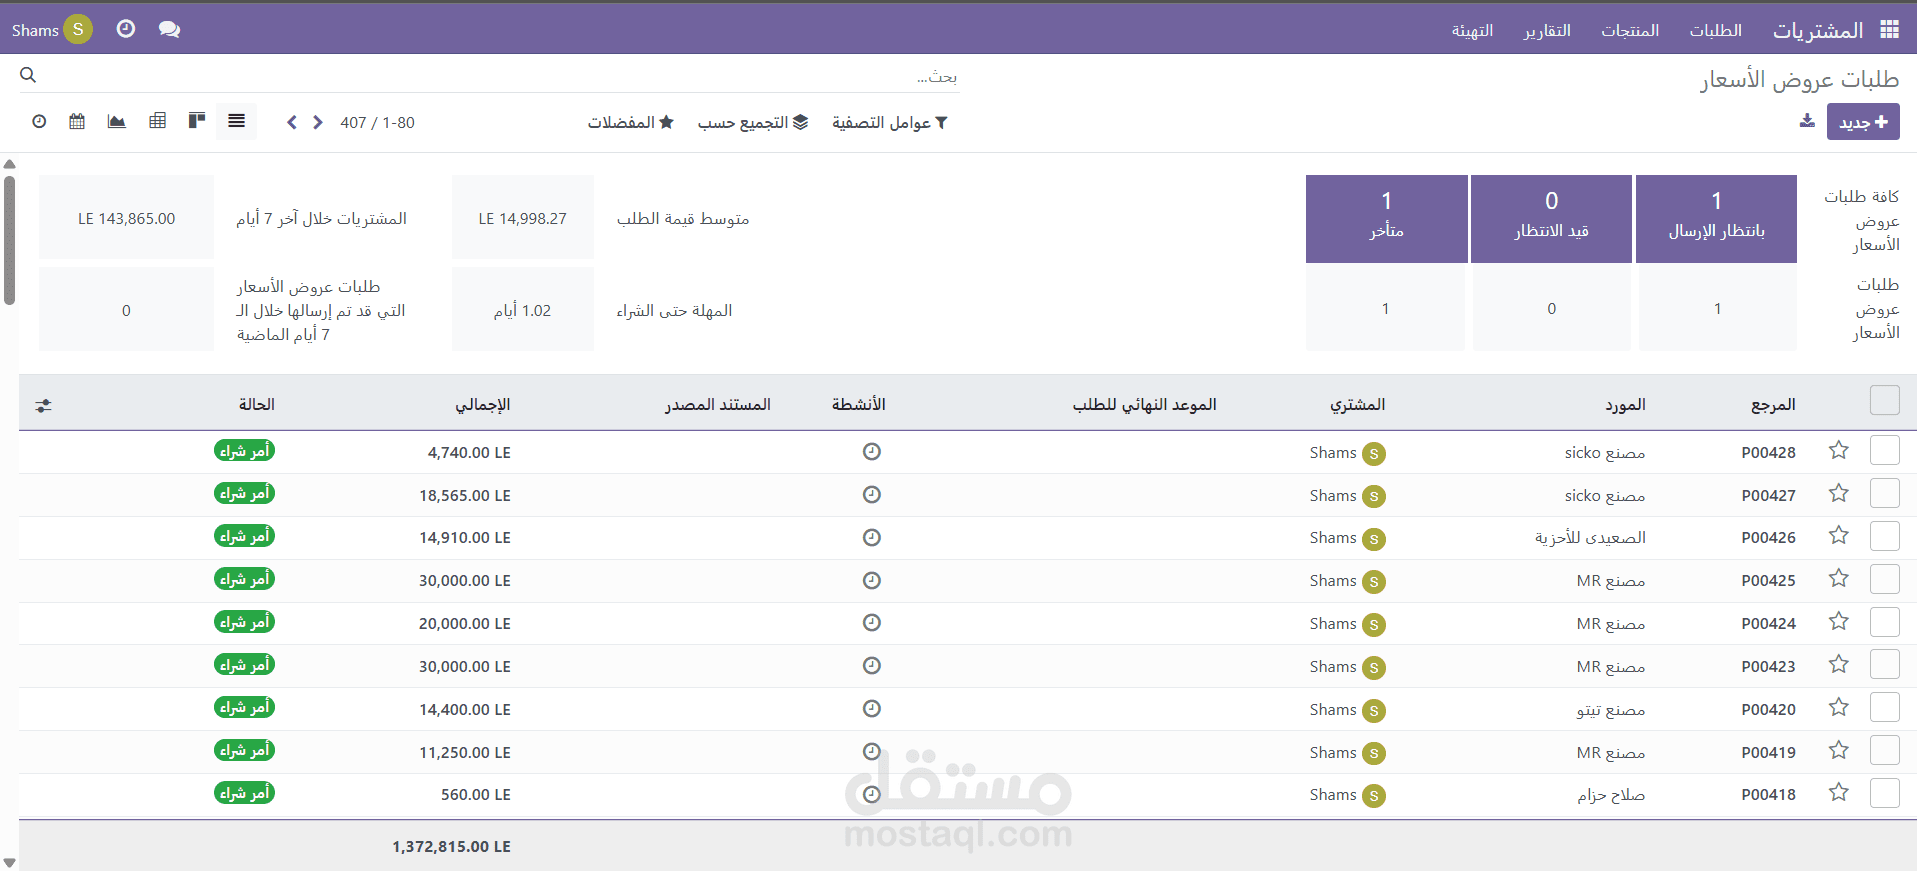The height and width of the screenshot is (871, 1917).
Task: Open the المنتجات menu
Action: (x=1630, y=30)
